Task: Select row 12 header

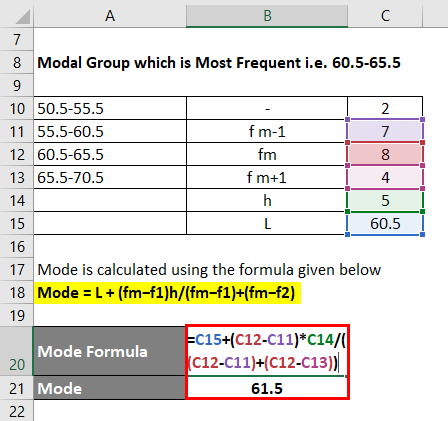Action: click(17, 154)
